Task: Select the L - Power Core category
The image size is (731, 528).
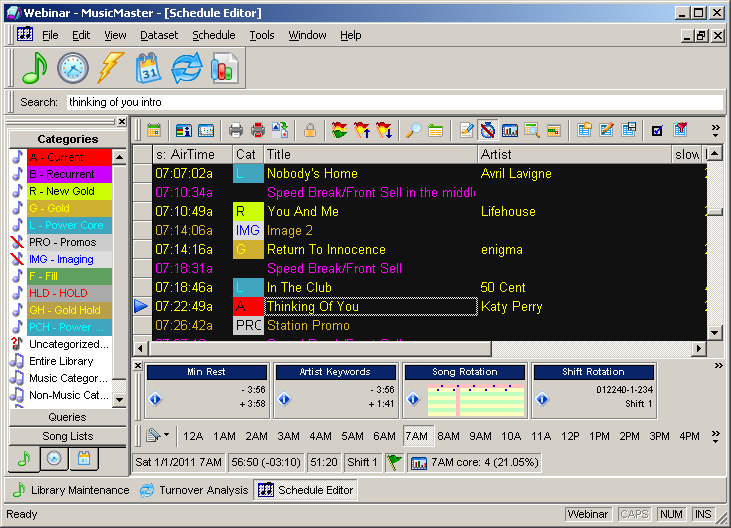Action: pos(69,225)
